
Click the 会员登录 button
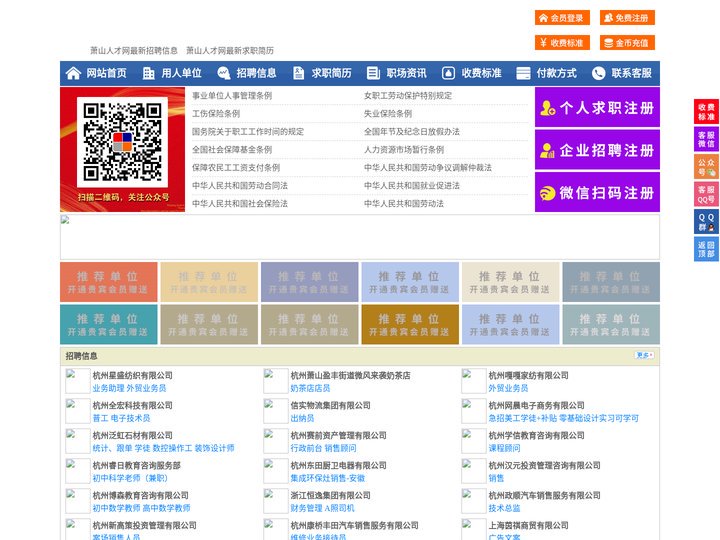click(x=562, y=18)
